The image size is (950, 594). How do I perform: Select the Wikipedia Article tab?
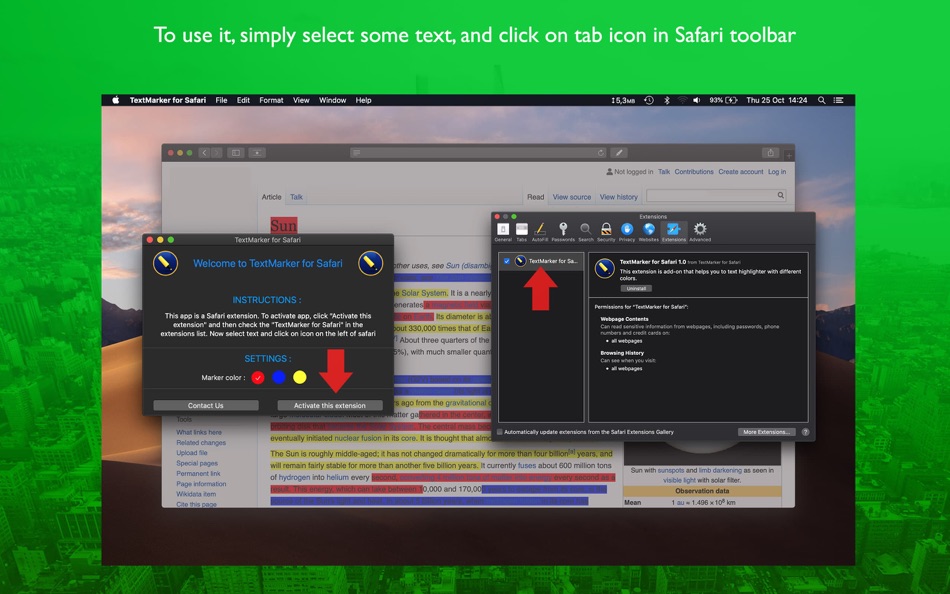271,197
